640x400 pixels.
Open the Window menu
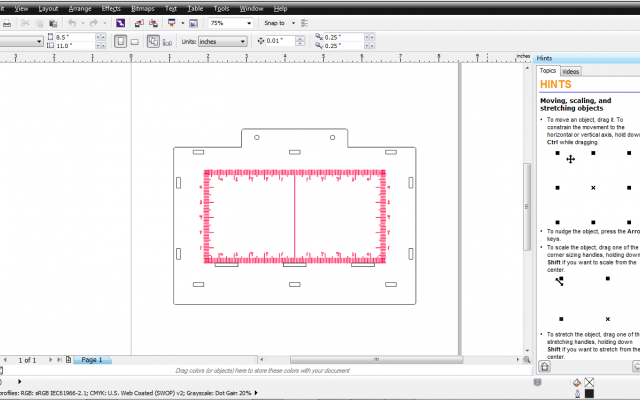[x=251, y=9]
